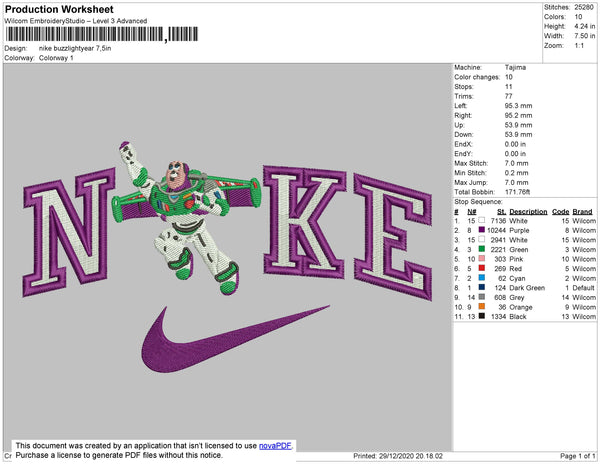Viewport: 600px width, 464px height.
Task: Click 'Wilcom EmbroideryStudio – Level 3 Advanced' text
Action: [76, 21]
